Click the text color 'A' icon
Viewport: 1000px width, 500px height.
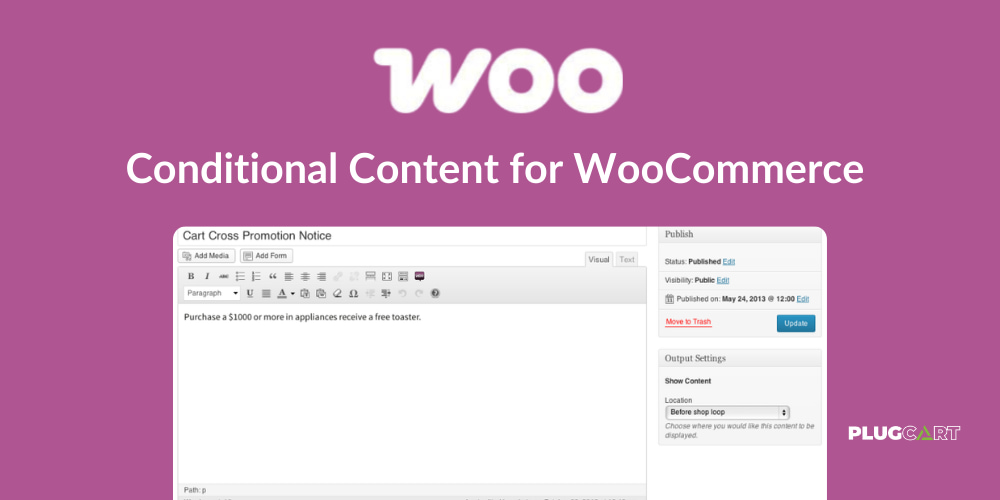282,293
